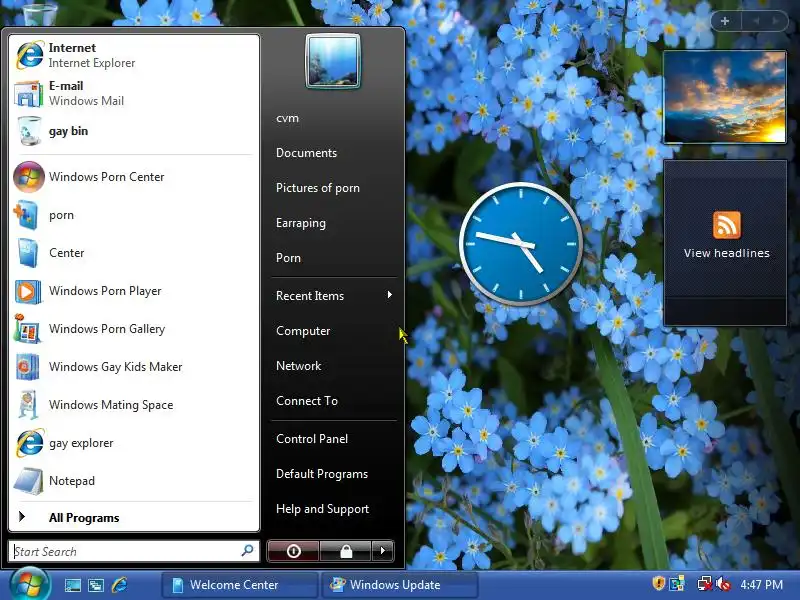Switch to Windows Update taskbar button
Screen dimensions: 800x600
(400, 585)
